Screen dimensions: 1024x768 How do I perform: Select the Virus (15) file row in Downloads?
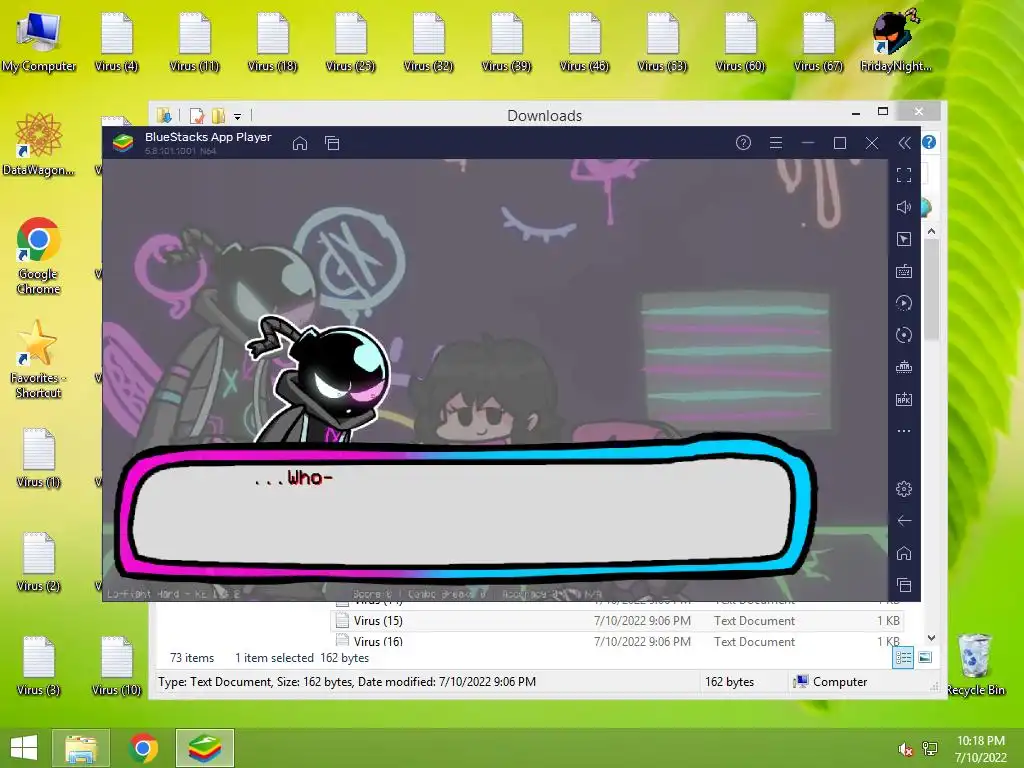617,621
